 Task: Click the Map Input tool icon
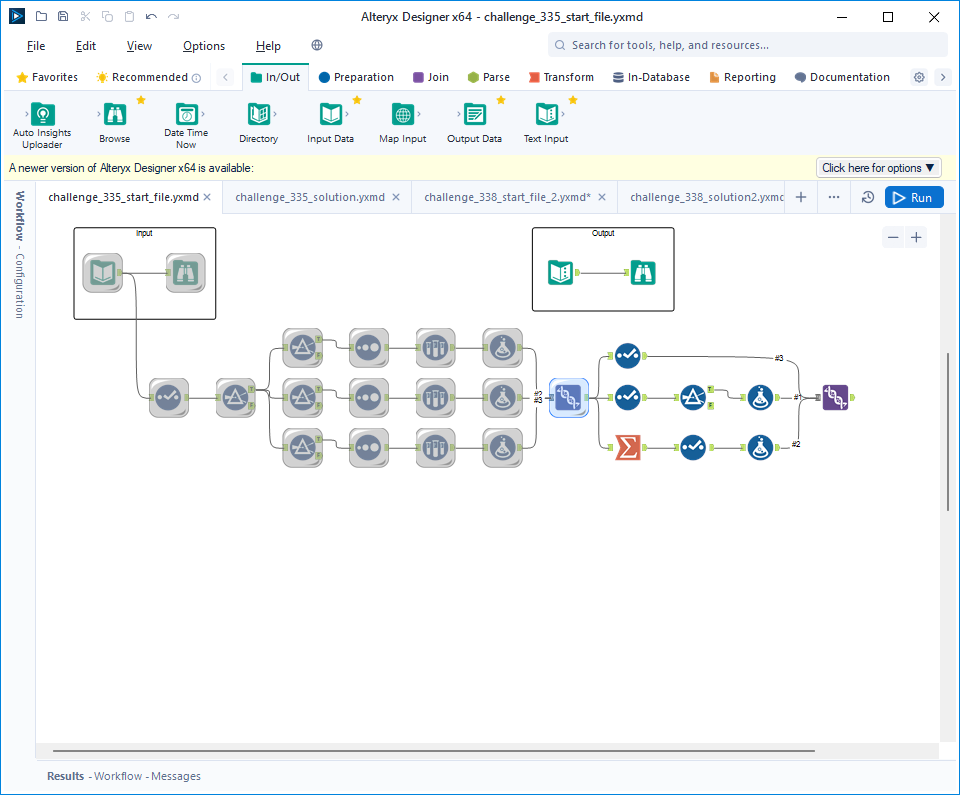click(x=402, y=114)
